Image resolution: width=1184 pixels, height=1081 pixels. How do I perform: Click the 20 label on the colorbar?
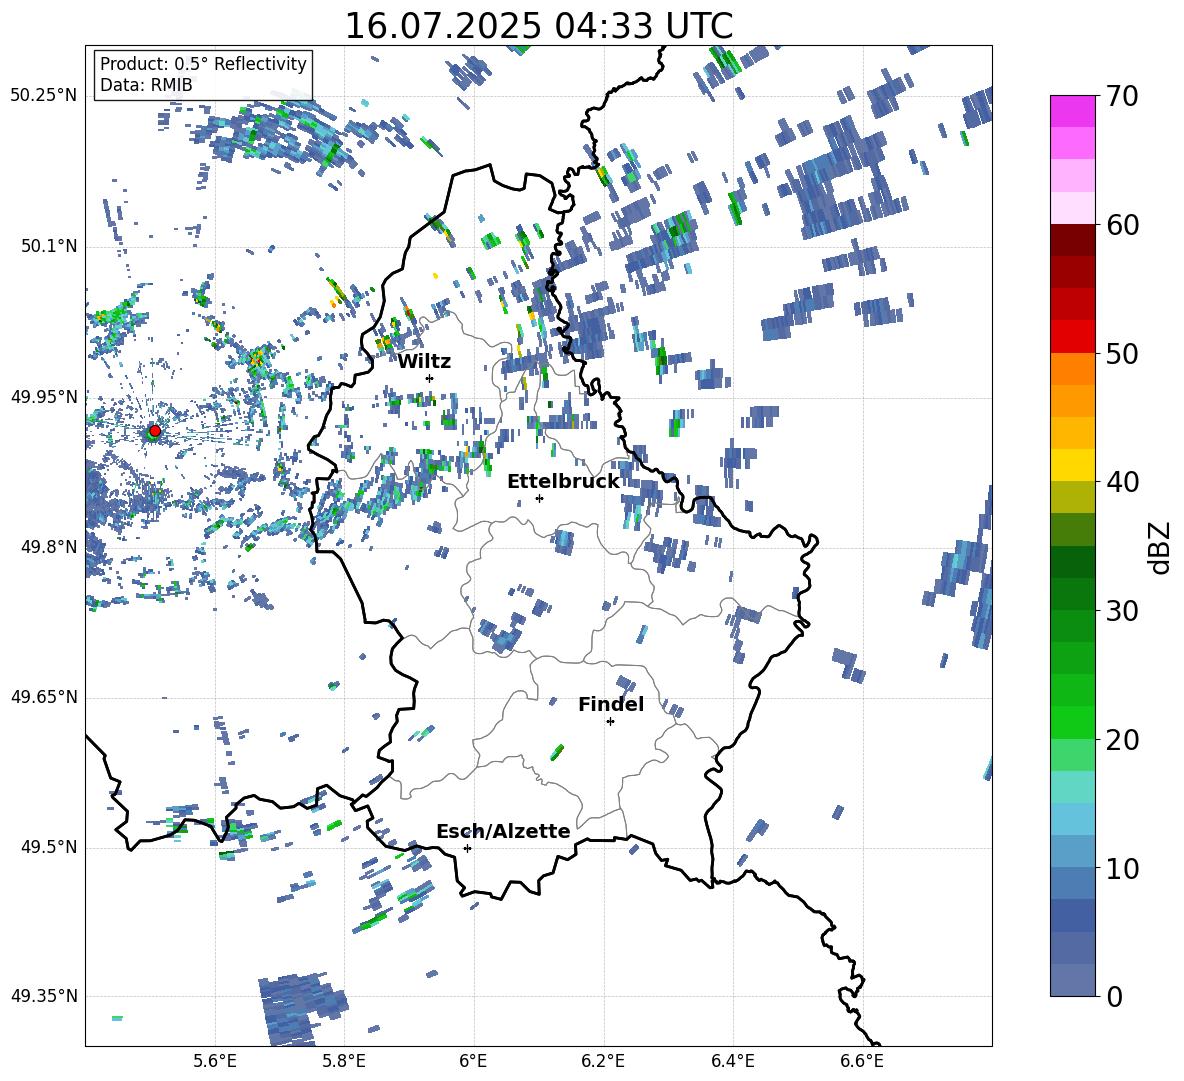[1122, 739]
